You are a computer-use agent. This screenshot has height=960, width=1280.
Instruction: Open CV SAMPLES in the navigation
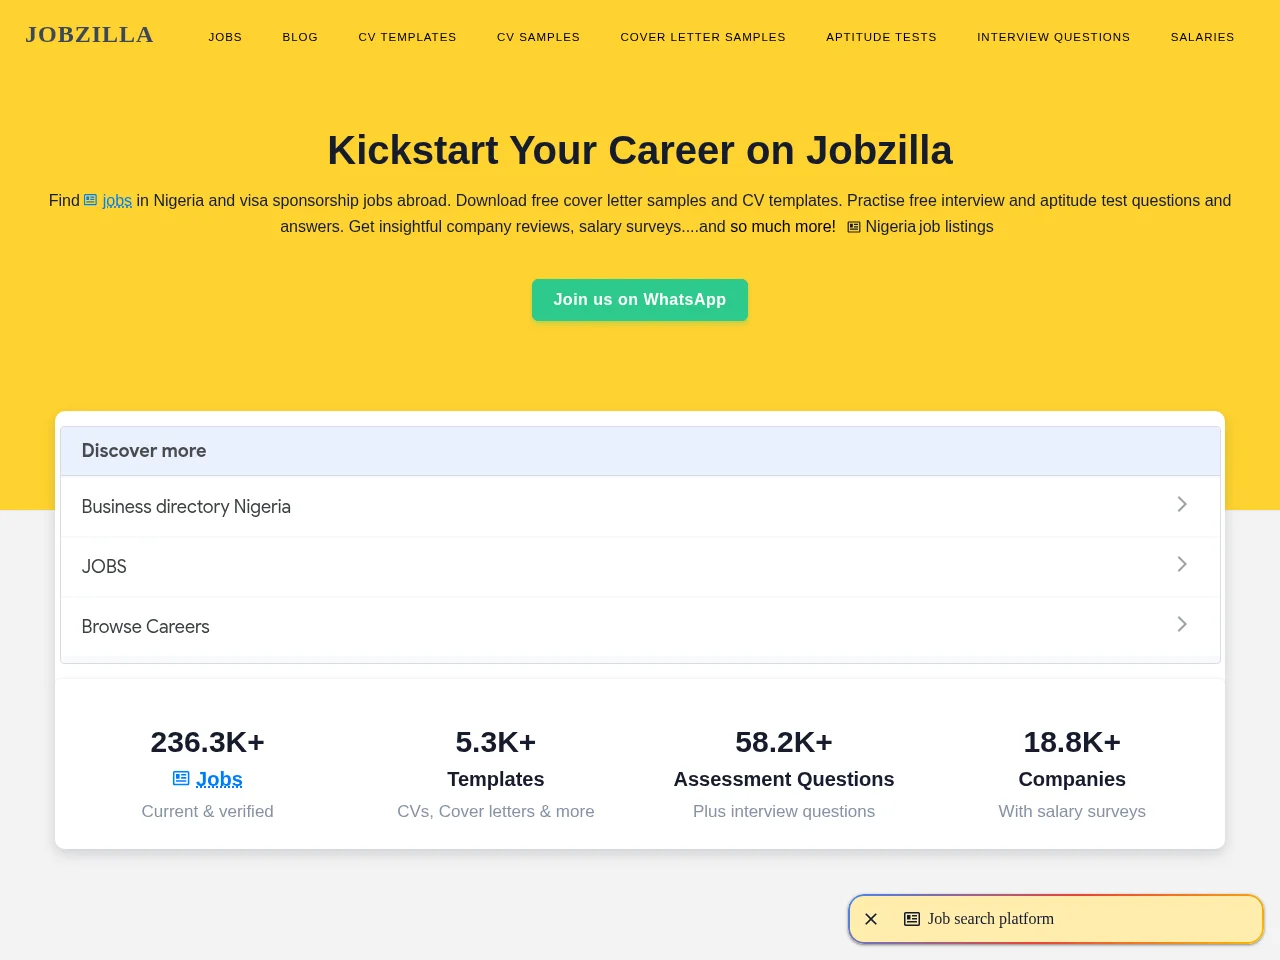[538, 37]
